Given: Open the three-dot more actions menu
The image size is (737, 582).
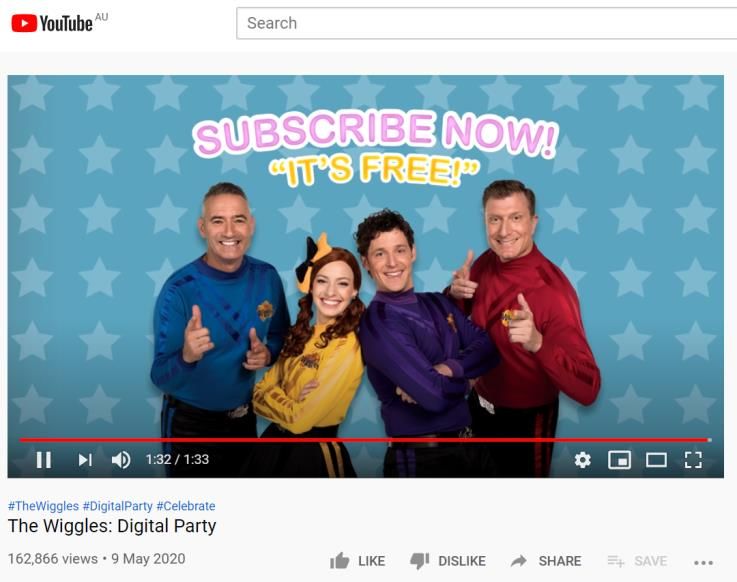Looking at the screenshot, I should pyautogui.click(x=703, y=562).
